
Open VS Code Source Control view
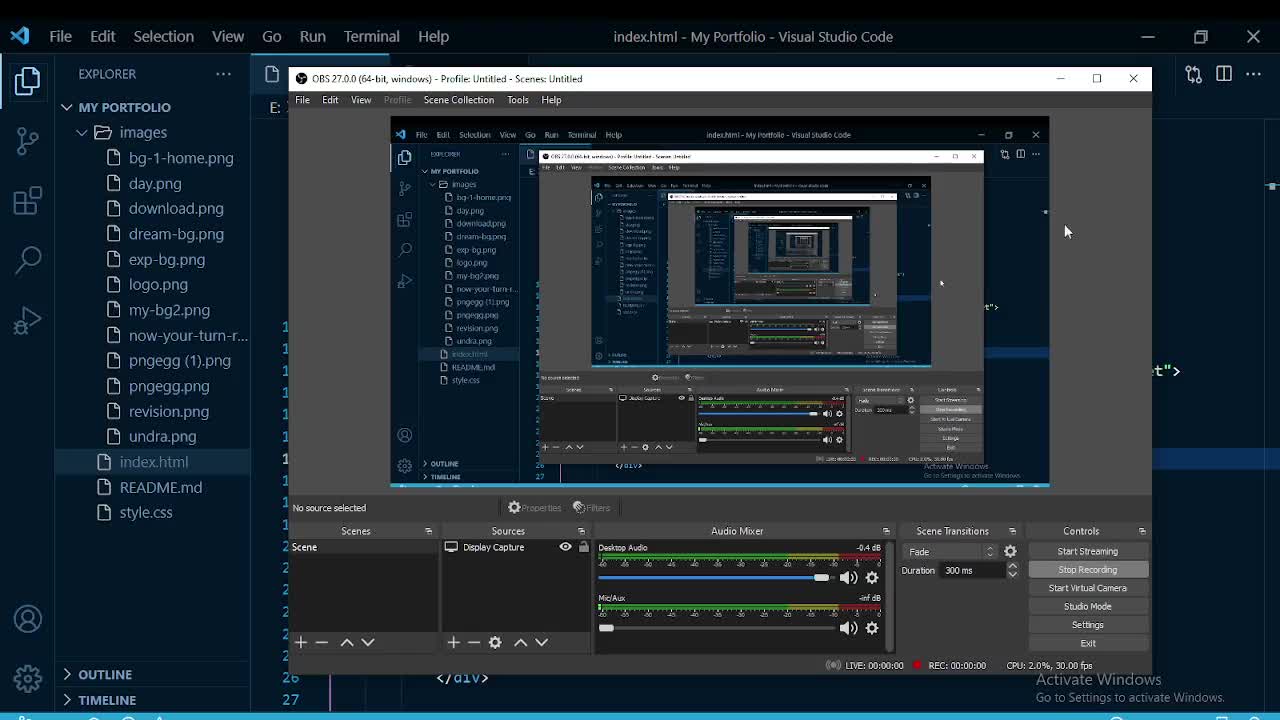[x=28, y=141]
